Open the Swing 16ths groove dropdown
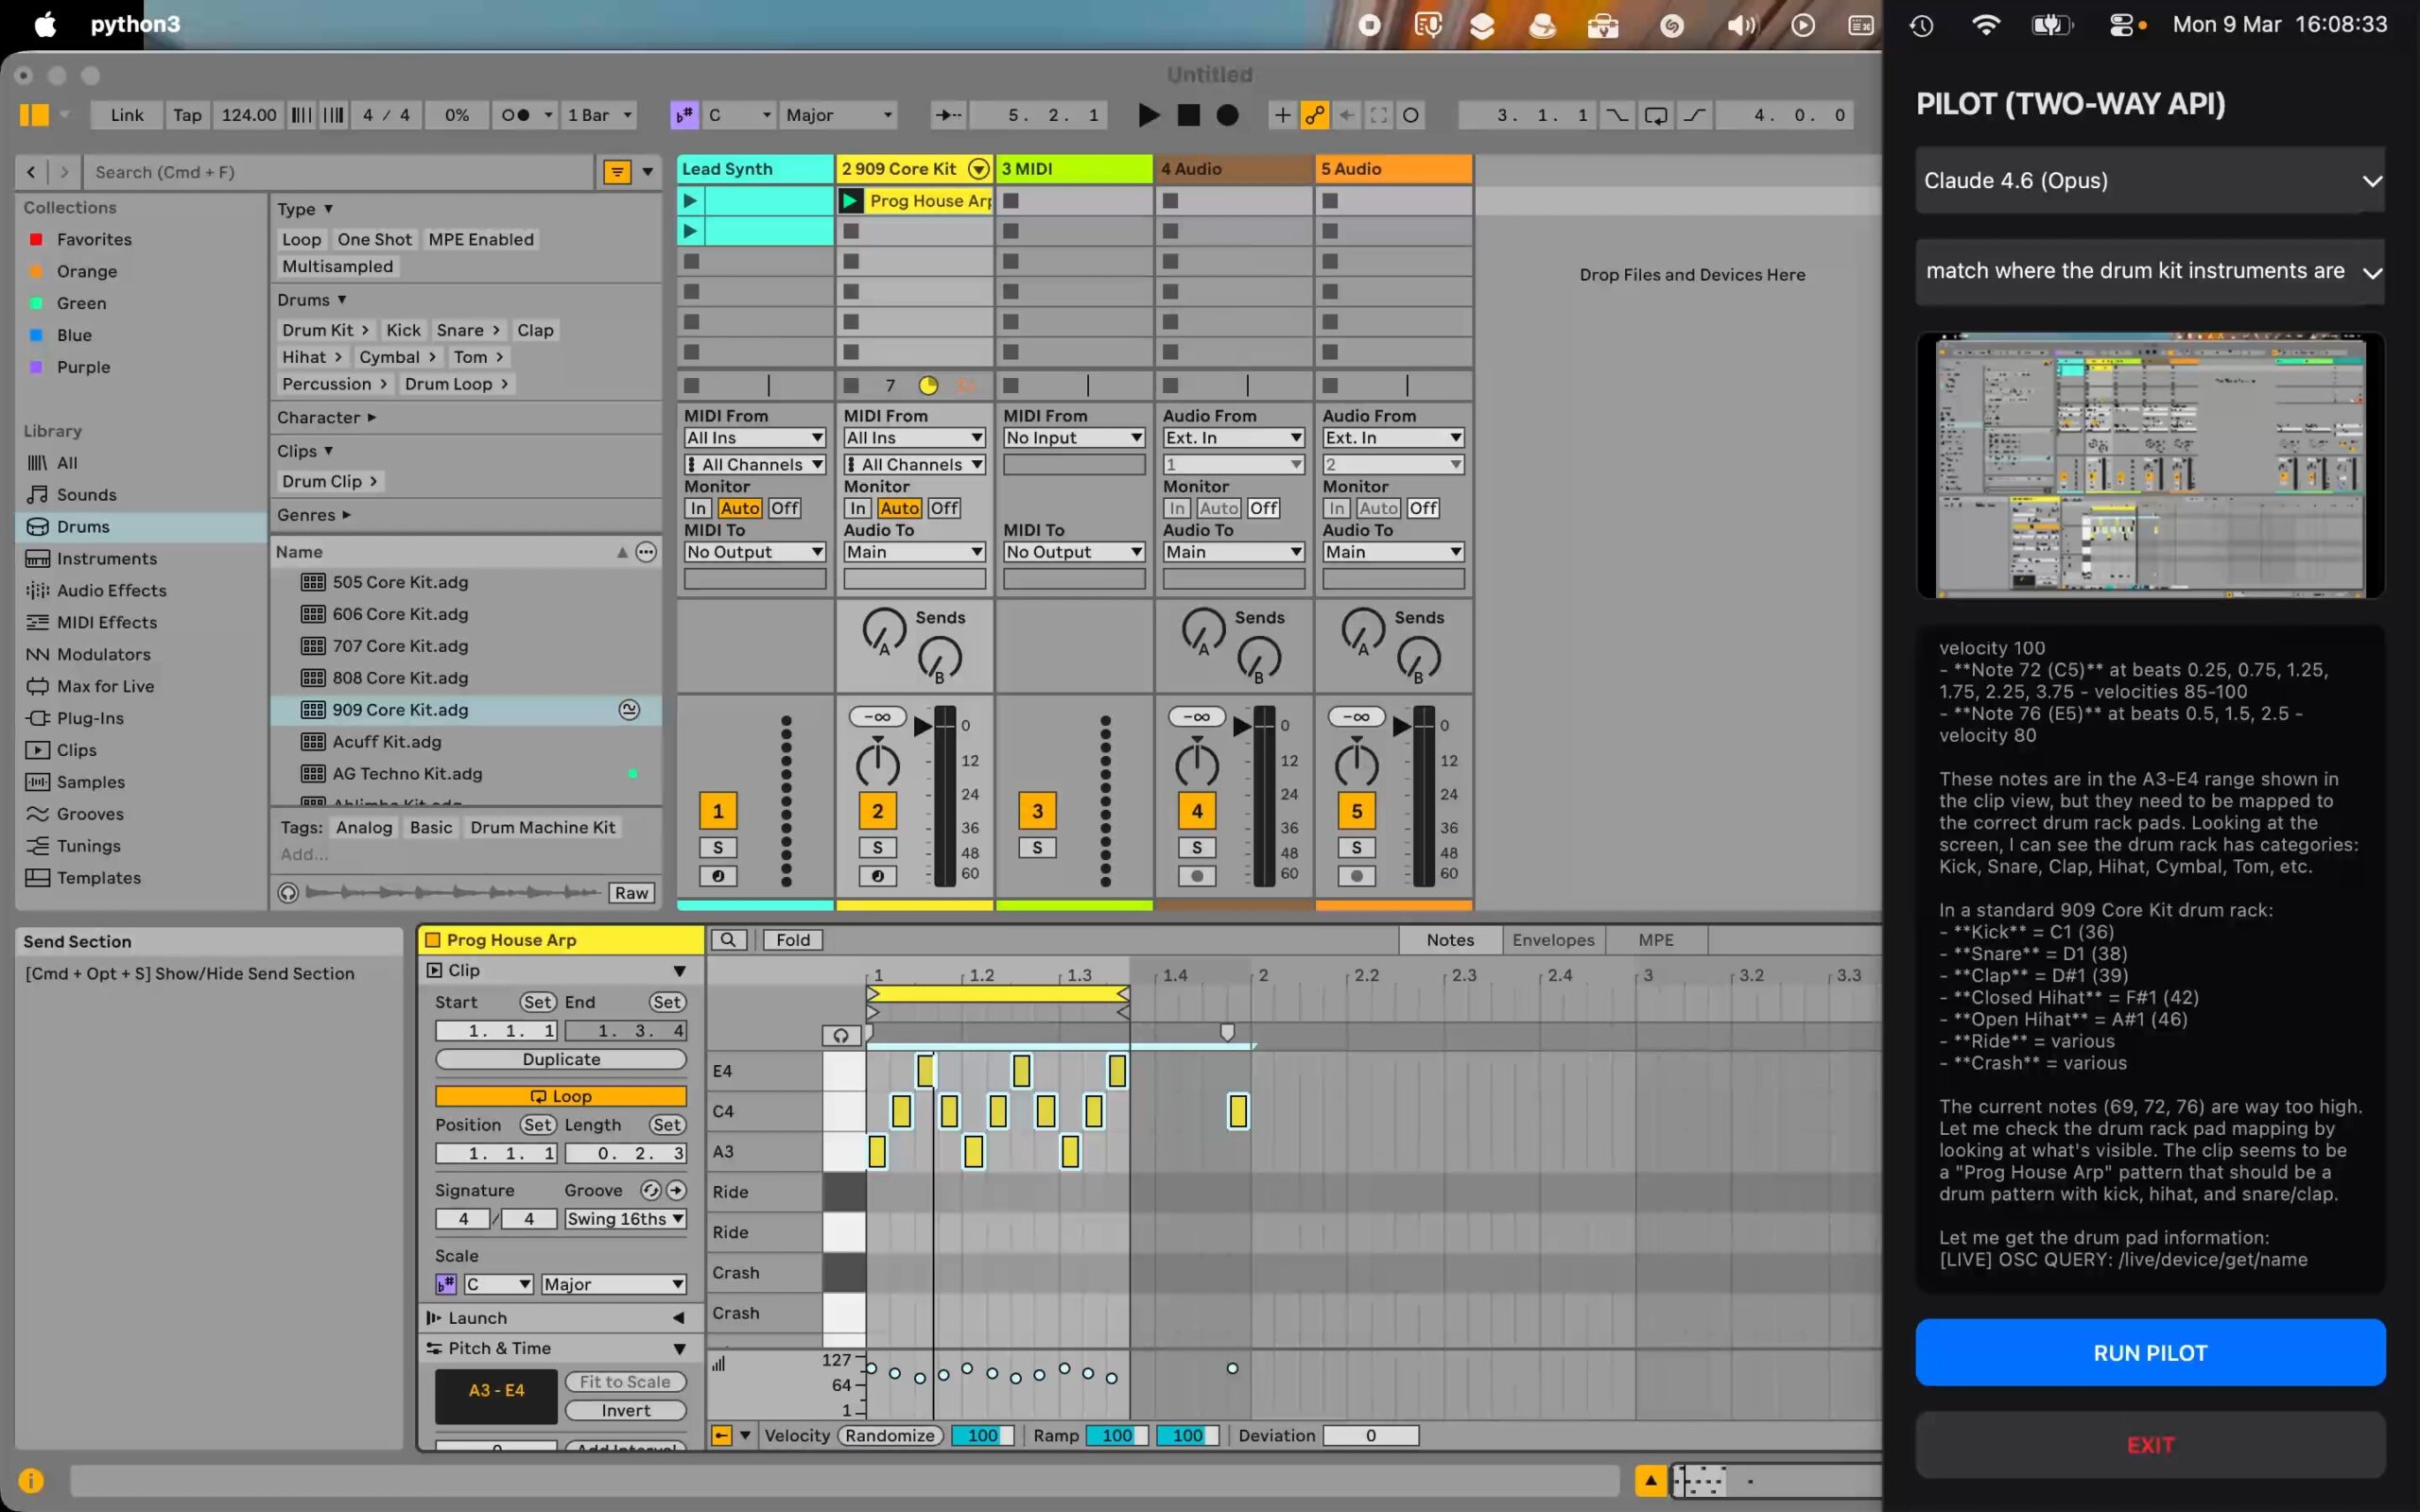 click(625, 1219)
